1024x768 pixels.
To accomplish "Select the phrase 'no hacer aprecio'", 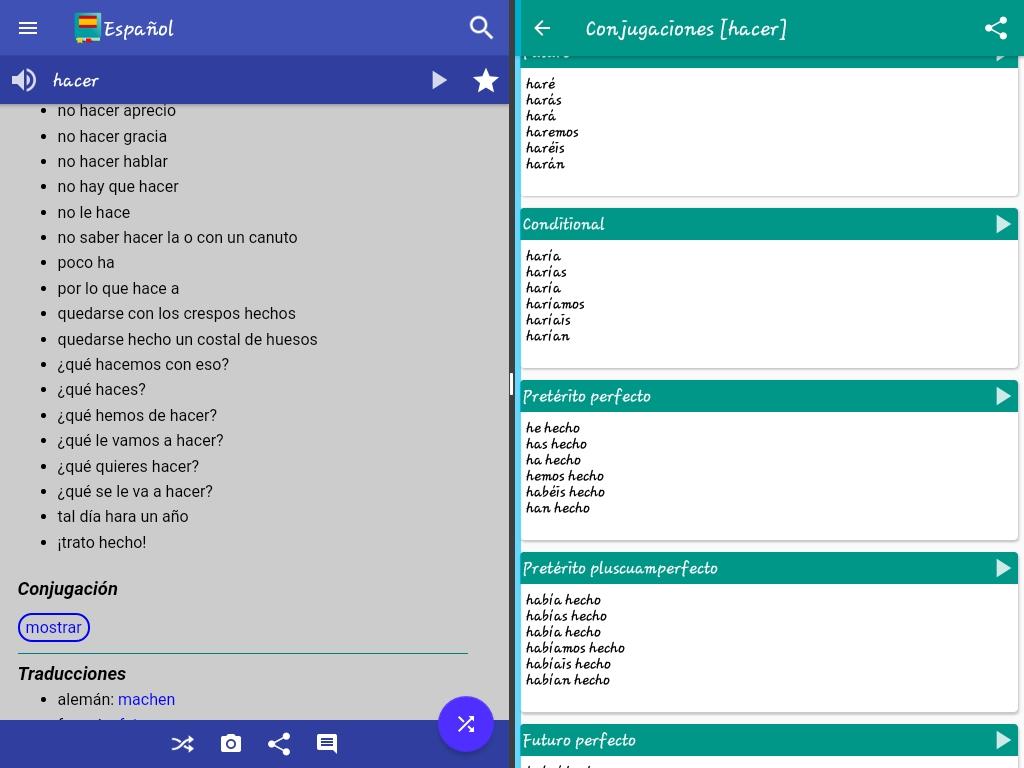I will (x=116, y=110).
